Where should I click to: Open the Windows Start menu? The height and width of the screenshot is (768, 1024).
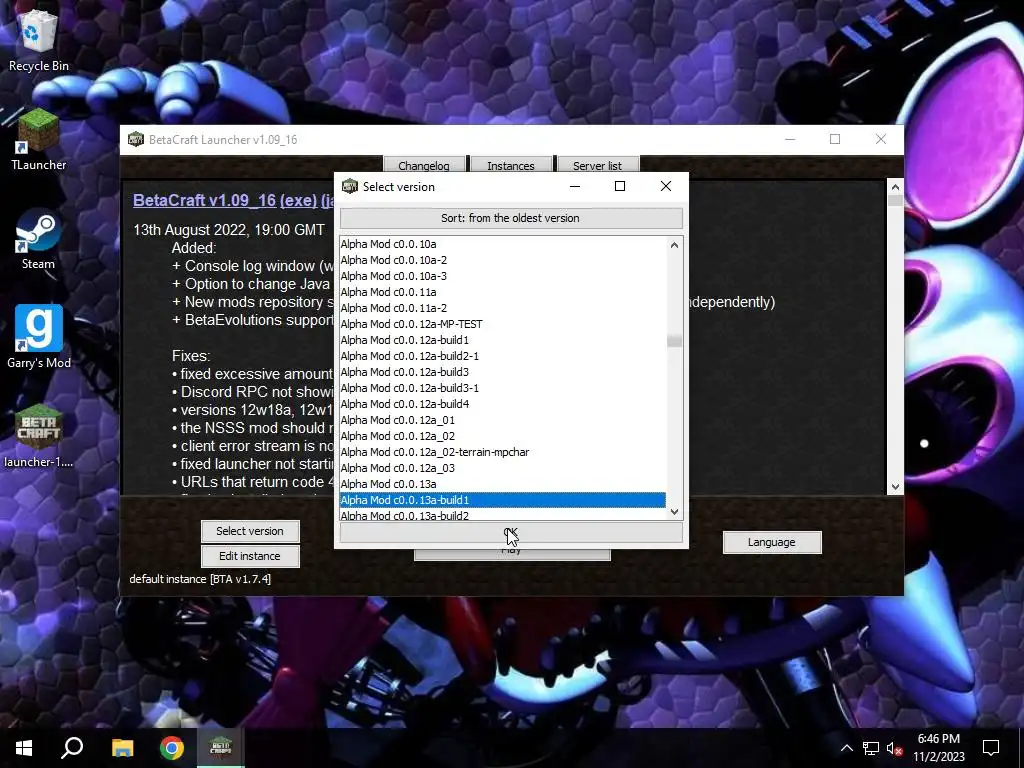click(24, 748)
